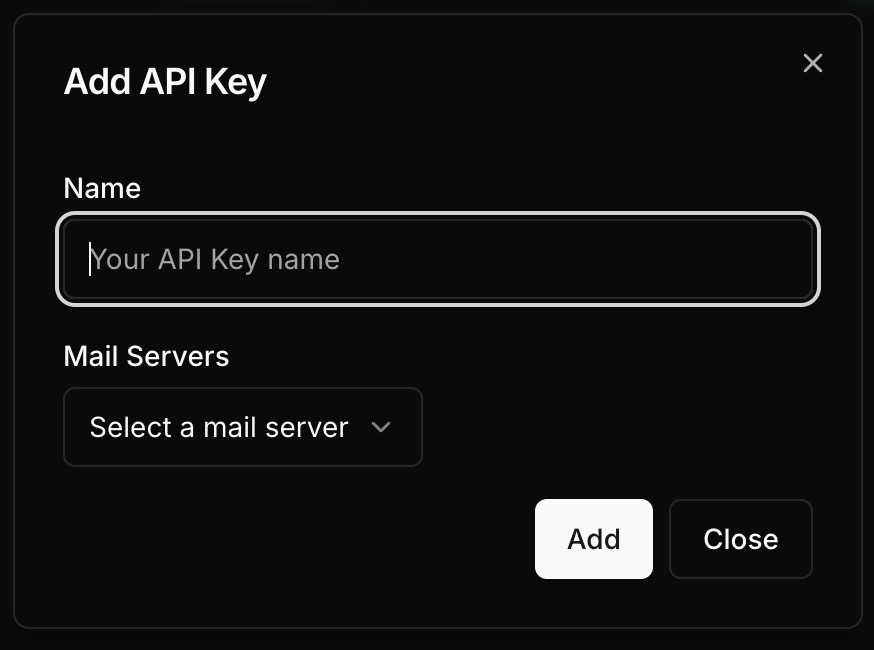Close the dialog with the X icon

tap(812, 63)
